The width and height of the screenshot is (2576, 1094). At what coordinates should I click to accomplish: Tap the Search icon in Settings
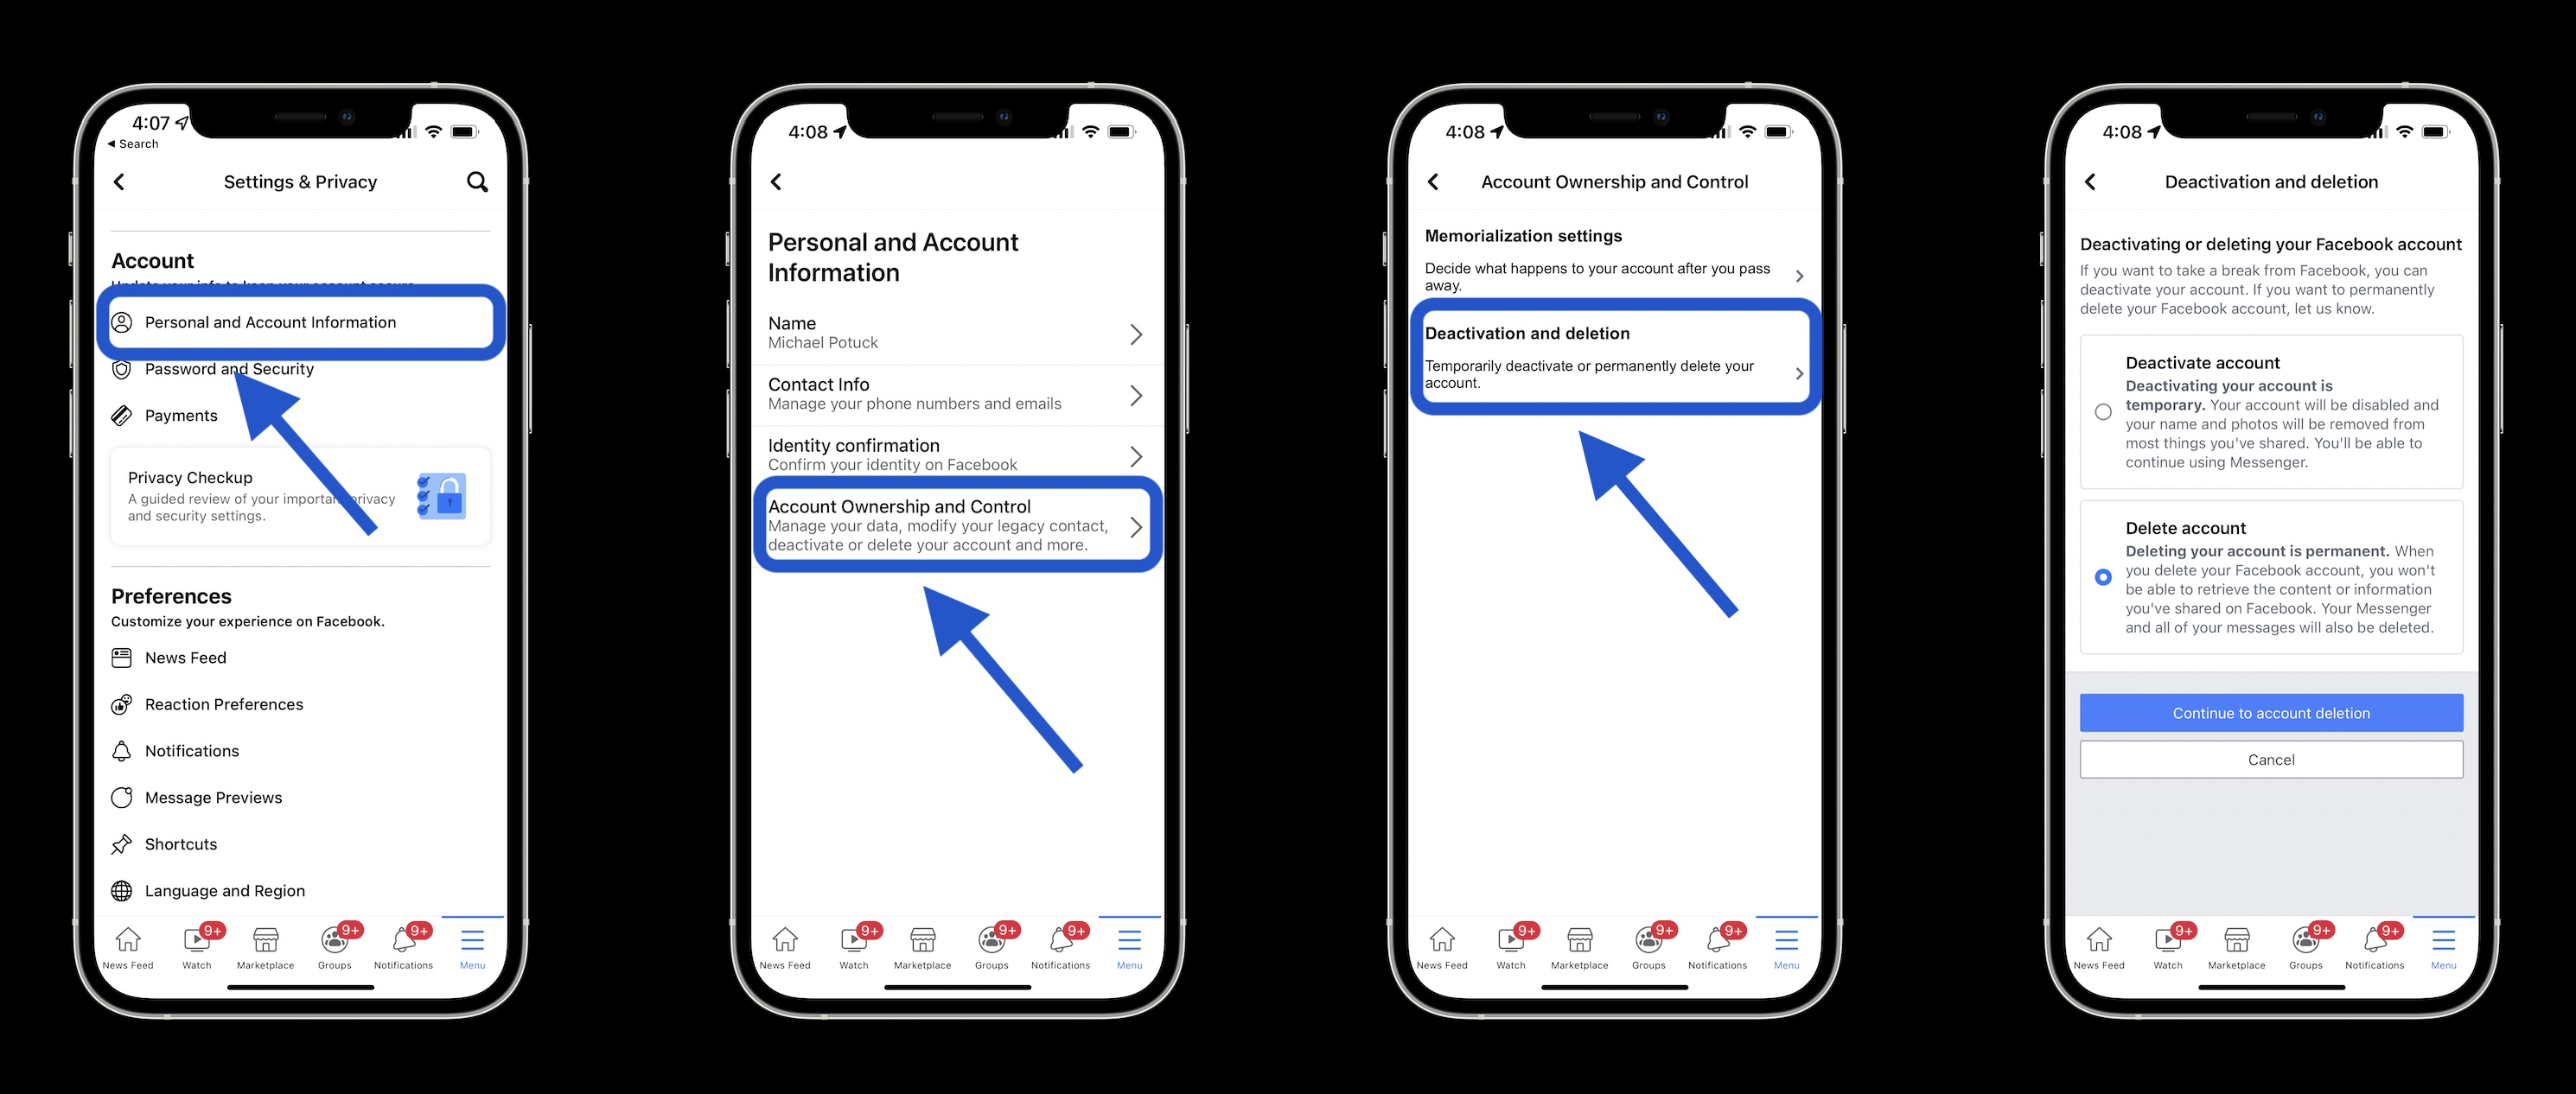pos(478,182)
